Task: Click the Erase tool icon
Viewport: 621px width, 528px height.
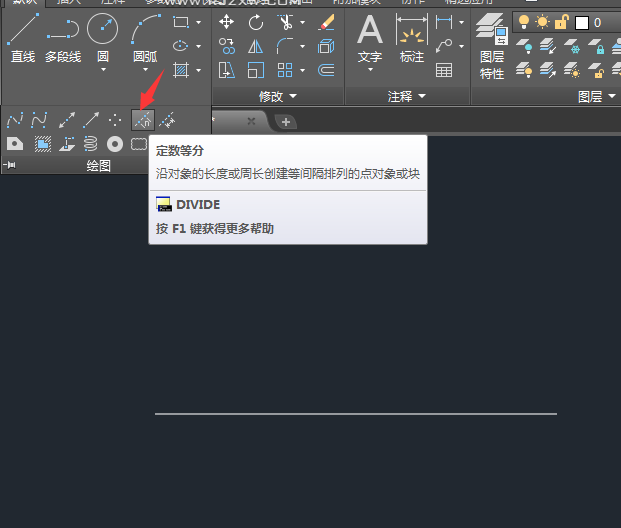Action: [326, 22]
